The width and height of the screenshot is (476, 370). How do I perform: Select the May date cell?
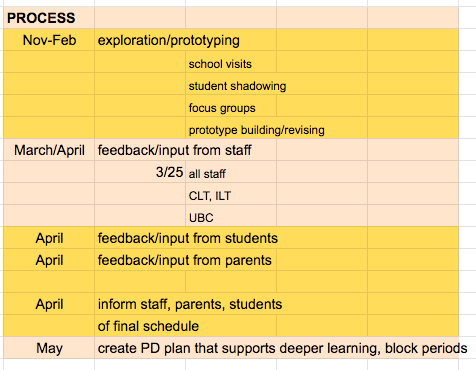(49, 348)
